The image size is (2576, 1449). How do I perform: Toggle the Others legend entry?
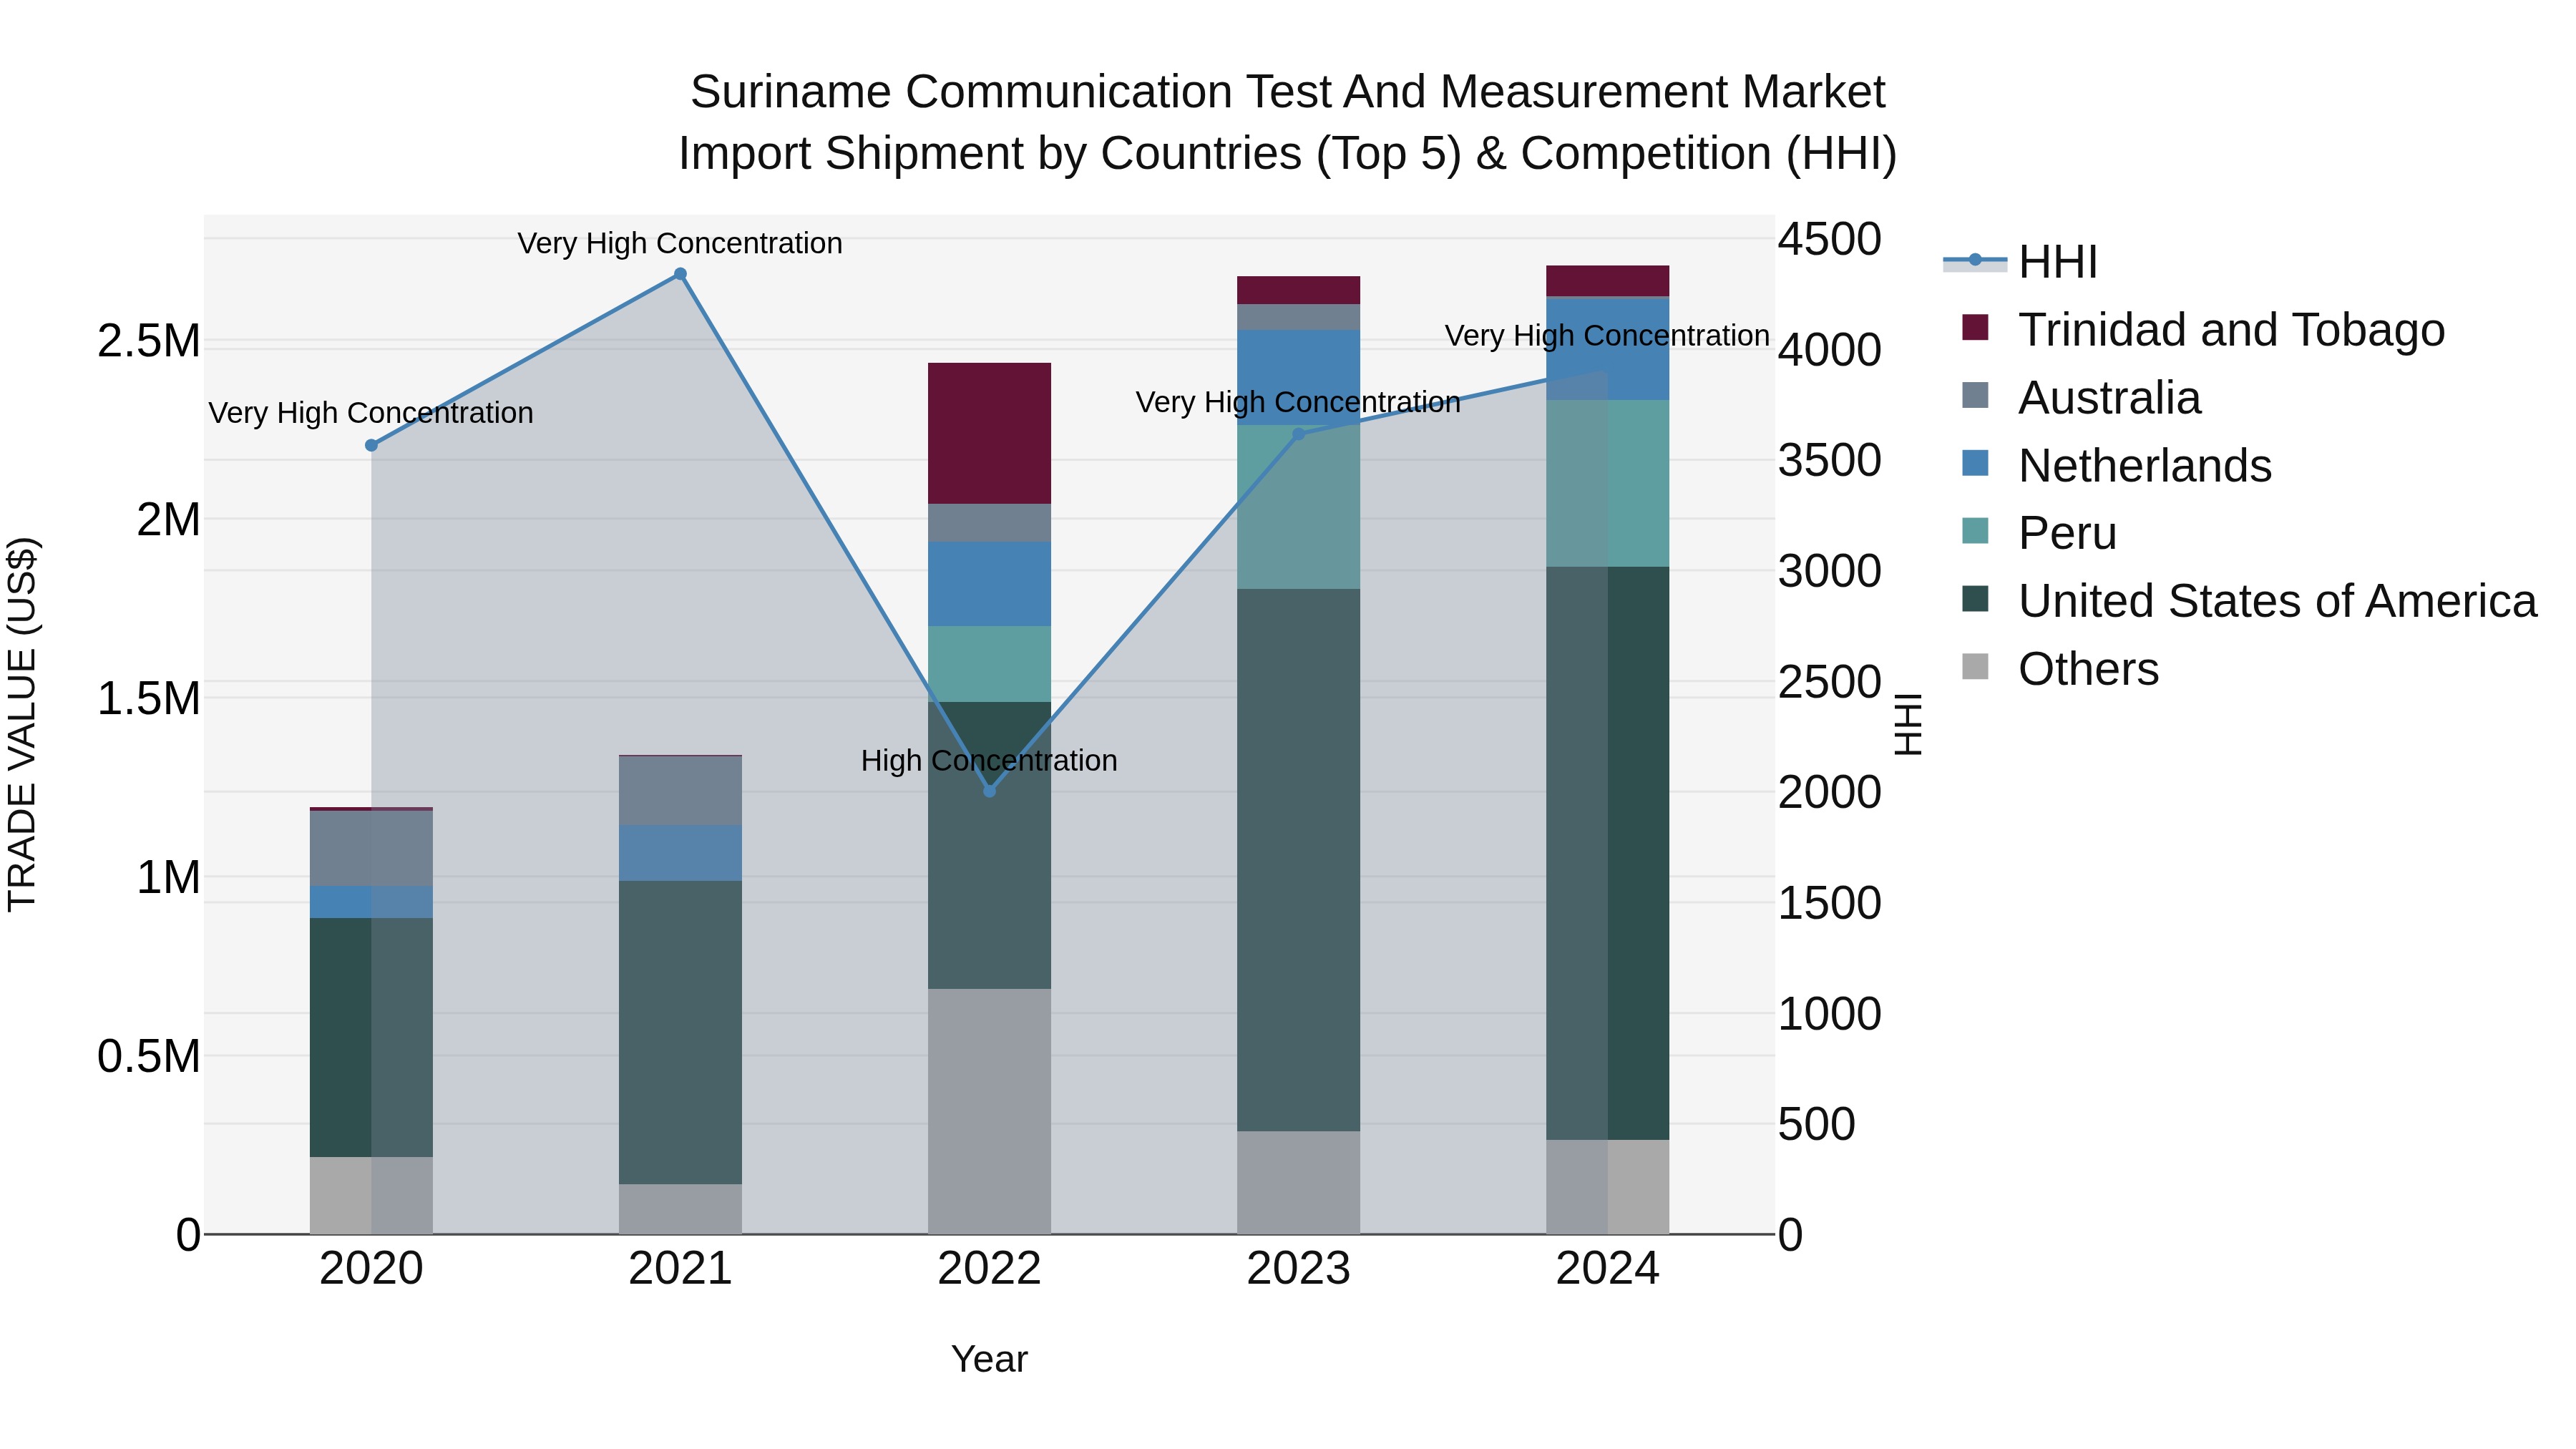(x=2060, y=669)
